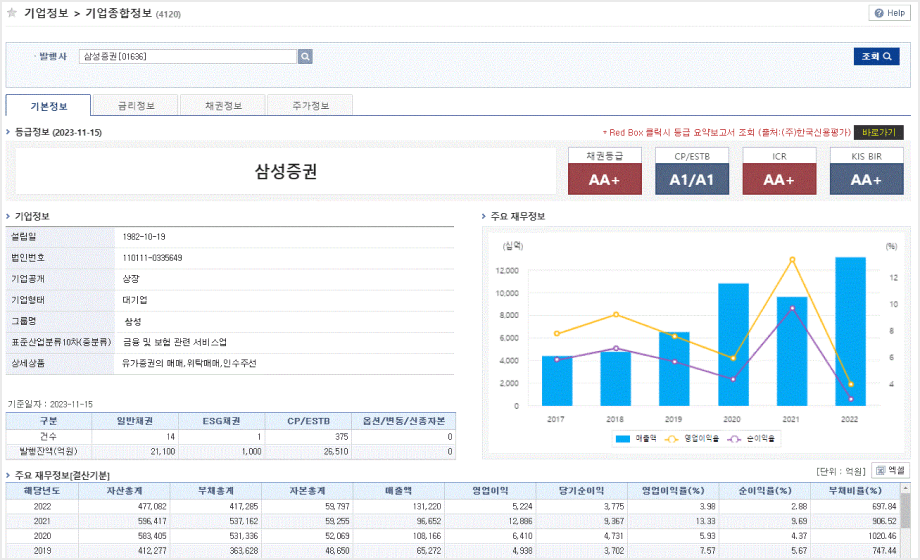The width and height of the screenshot is (920, 560).
Task: Toggle the 순이익율 purple legend marker
Action: pyautogui.click(x=734, y=438)
